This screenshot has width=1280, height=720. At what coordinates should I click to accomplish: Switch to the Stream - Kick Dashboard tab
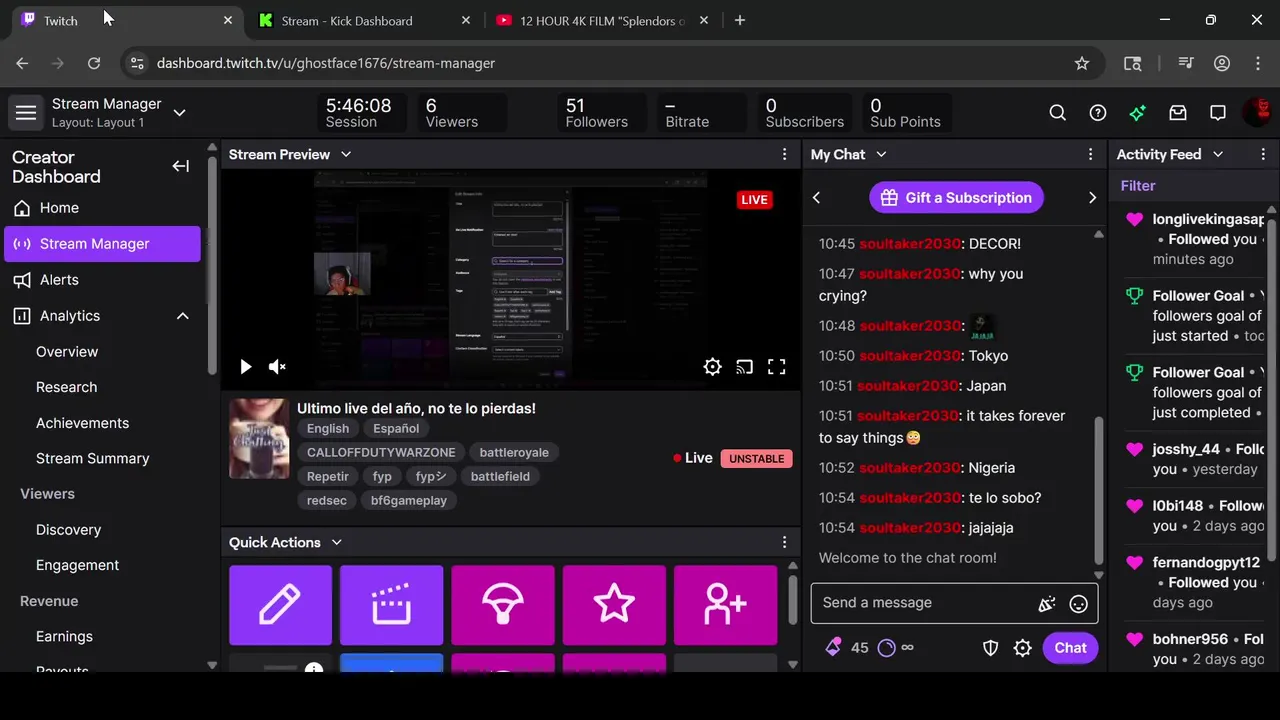[x=364, y=20]
